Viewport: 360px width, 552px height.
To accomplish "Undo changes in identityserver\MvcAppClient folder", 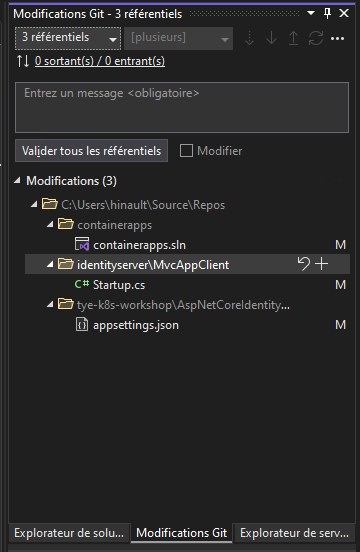I will click(304, 264).
